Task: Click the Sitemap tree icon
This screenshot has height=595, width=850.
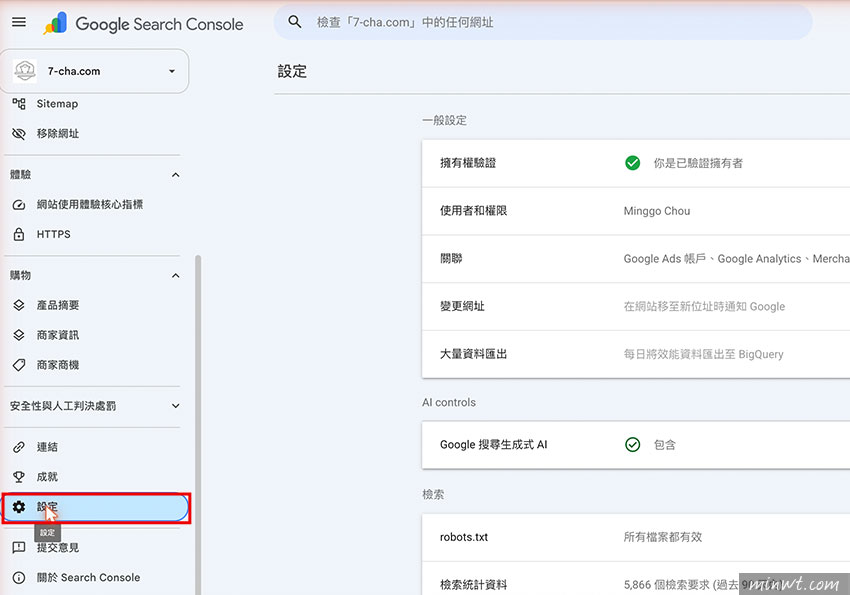Action: [19, 104]
